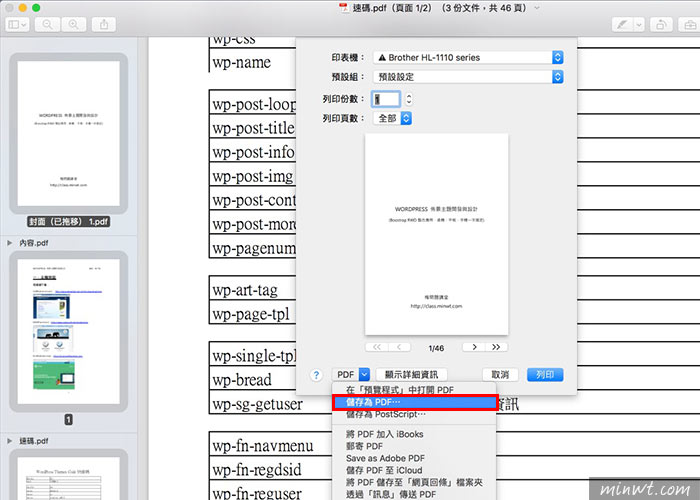Image resolution: width=700 pixels, height=500 pixels.
Task: Select the 內容.pdf page 1 thumbnail
Action: [68, 331]
